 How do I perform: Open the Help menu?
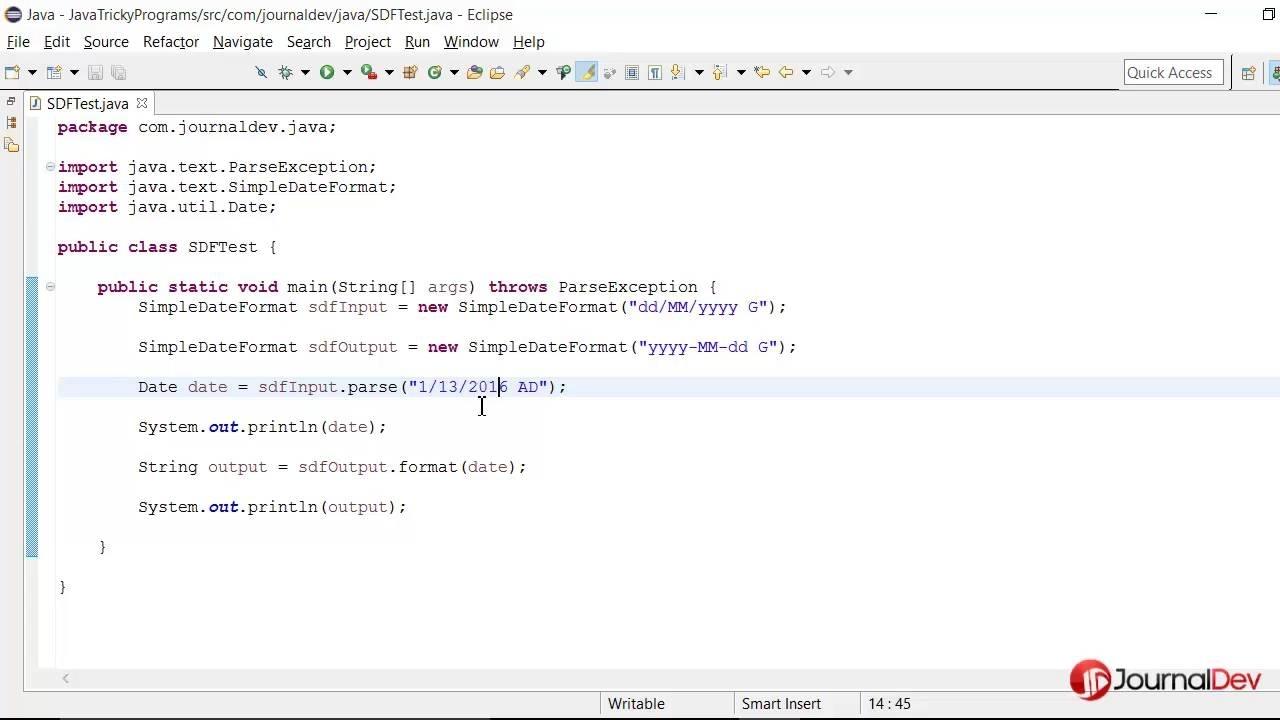(x=529, y=42)
